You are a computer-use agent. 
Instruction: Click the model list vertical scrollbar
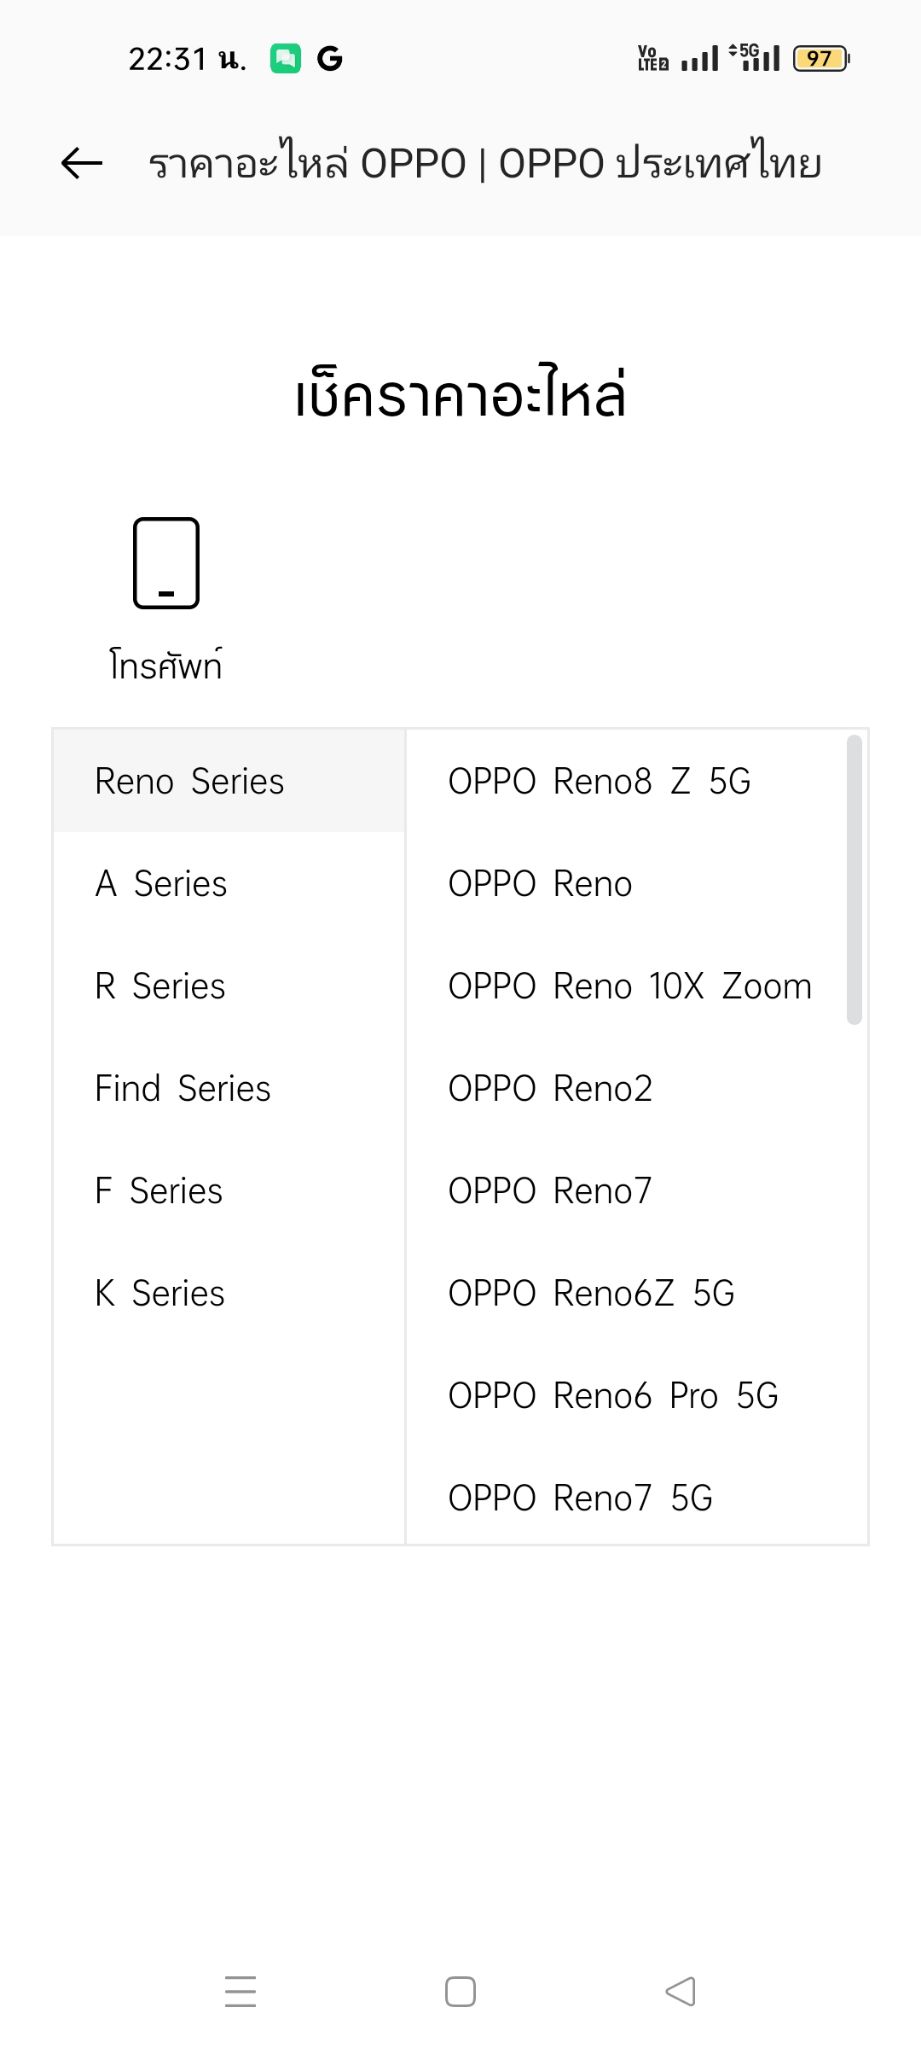(x=854, y=880)
